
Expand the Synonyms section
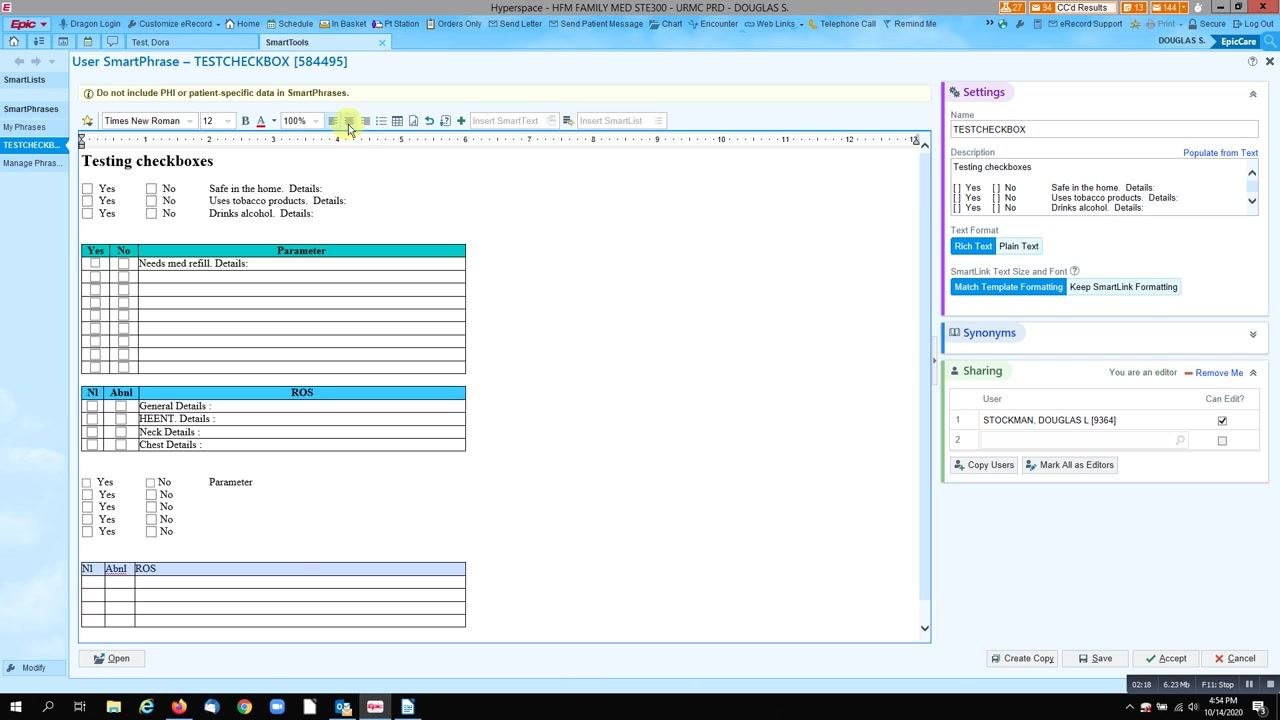(1253, 334)
